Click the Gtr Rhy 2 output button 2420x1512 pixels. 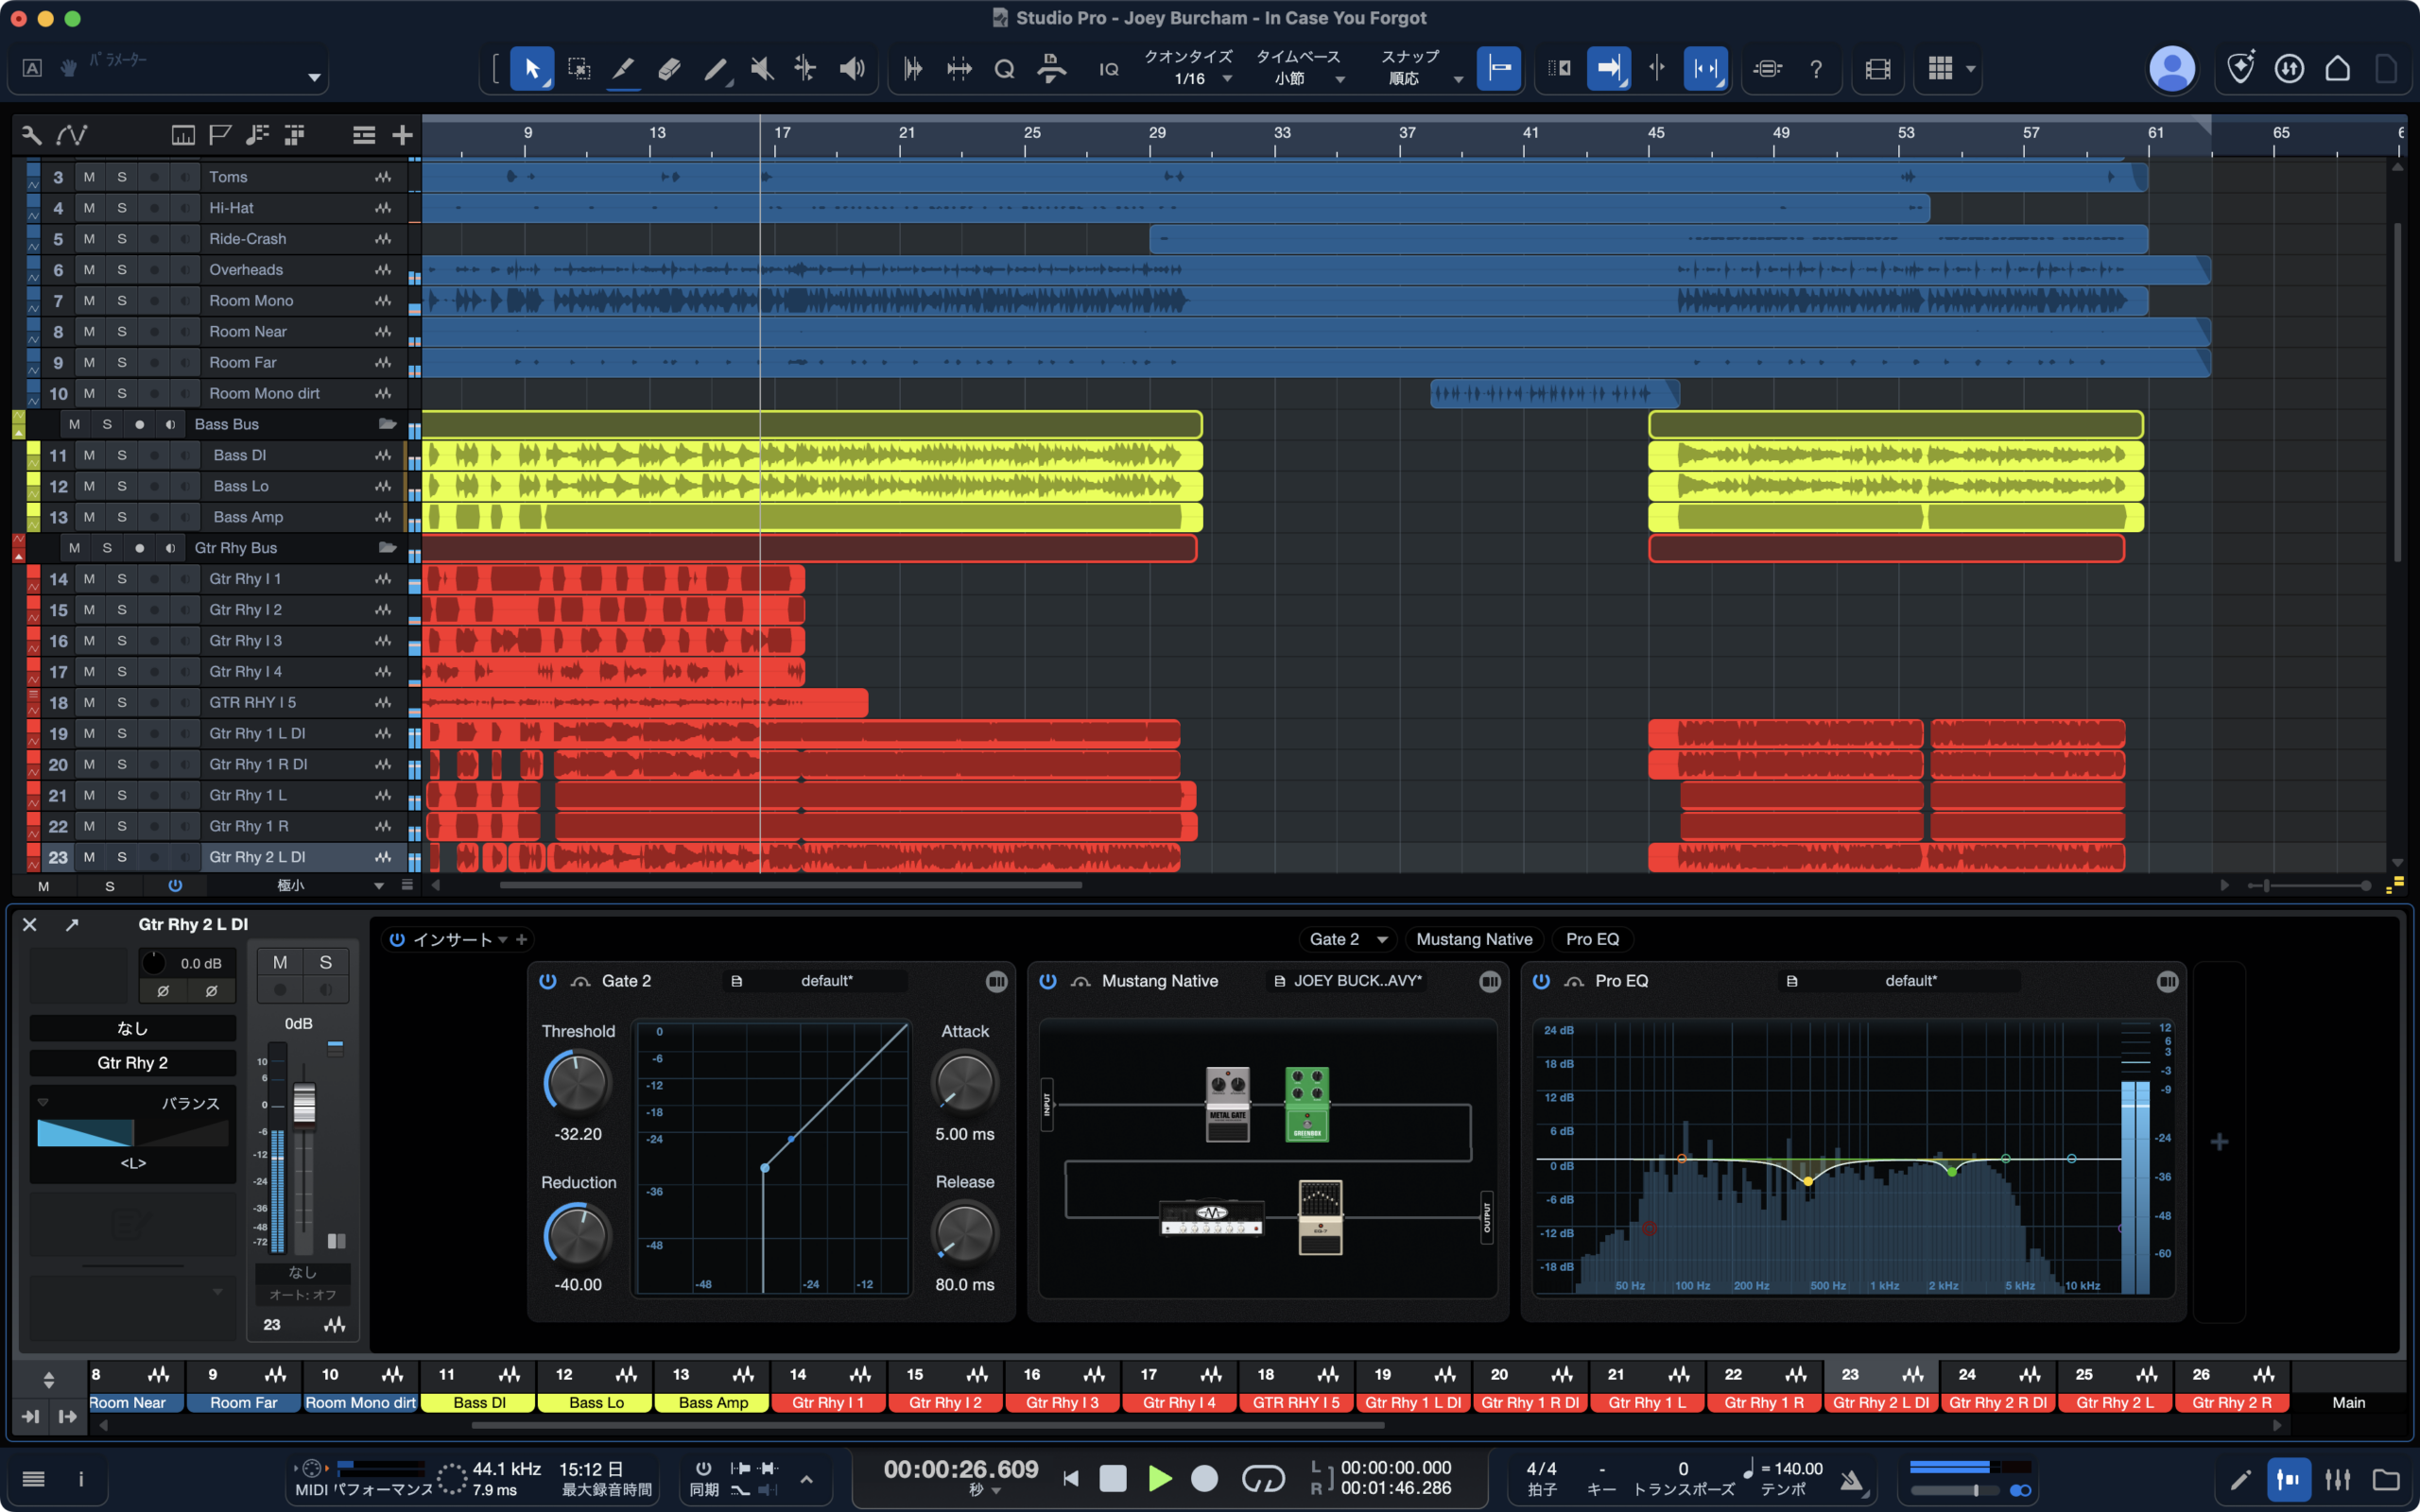click(x=132, y=1063)
